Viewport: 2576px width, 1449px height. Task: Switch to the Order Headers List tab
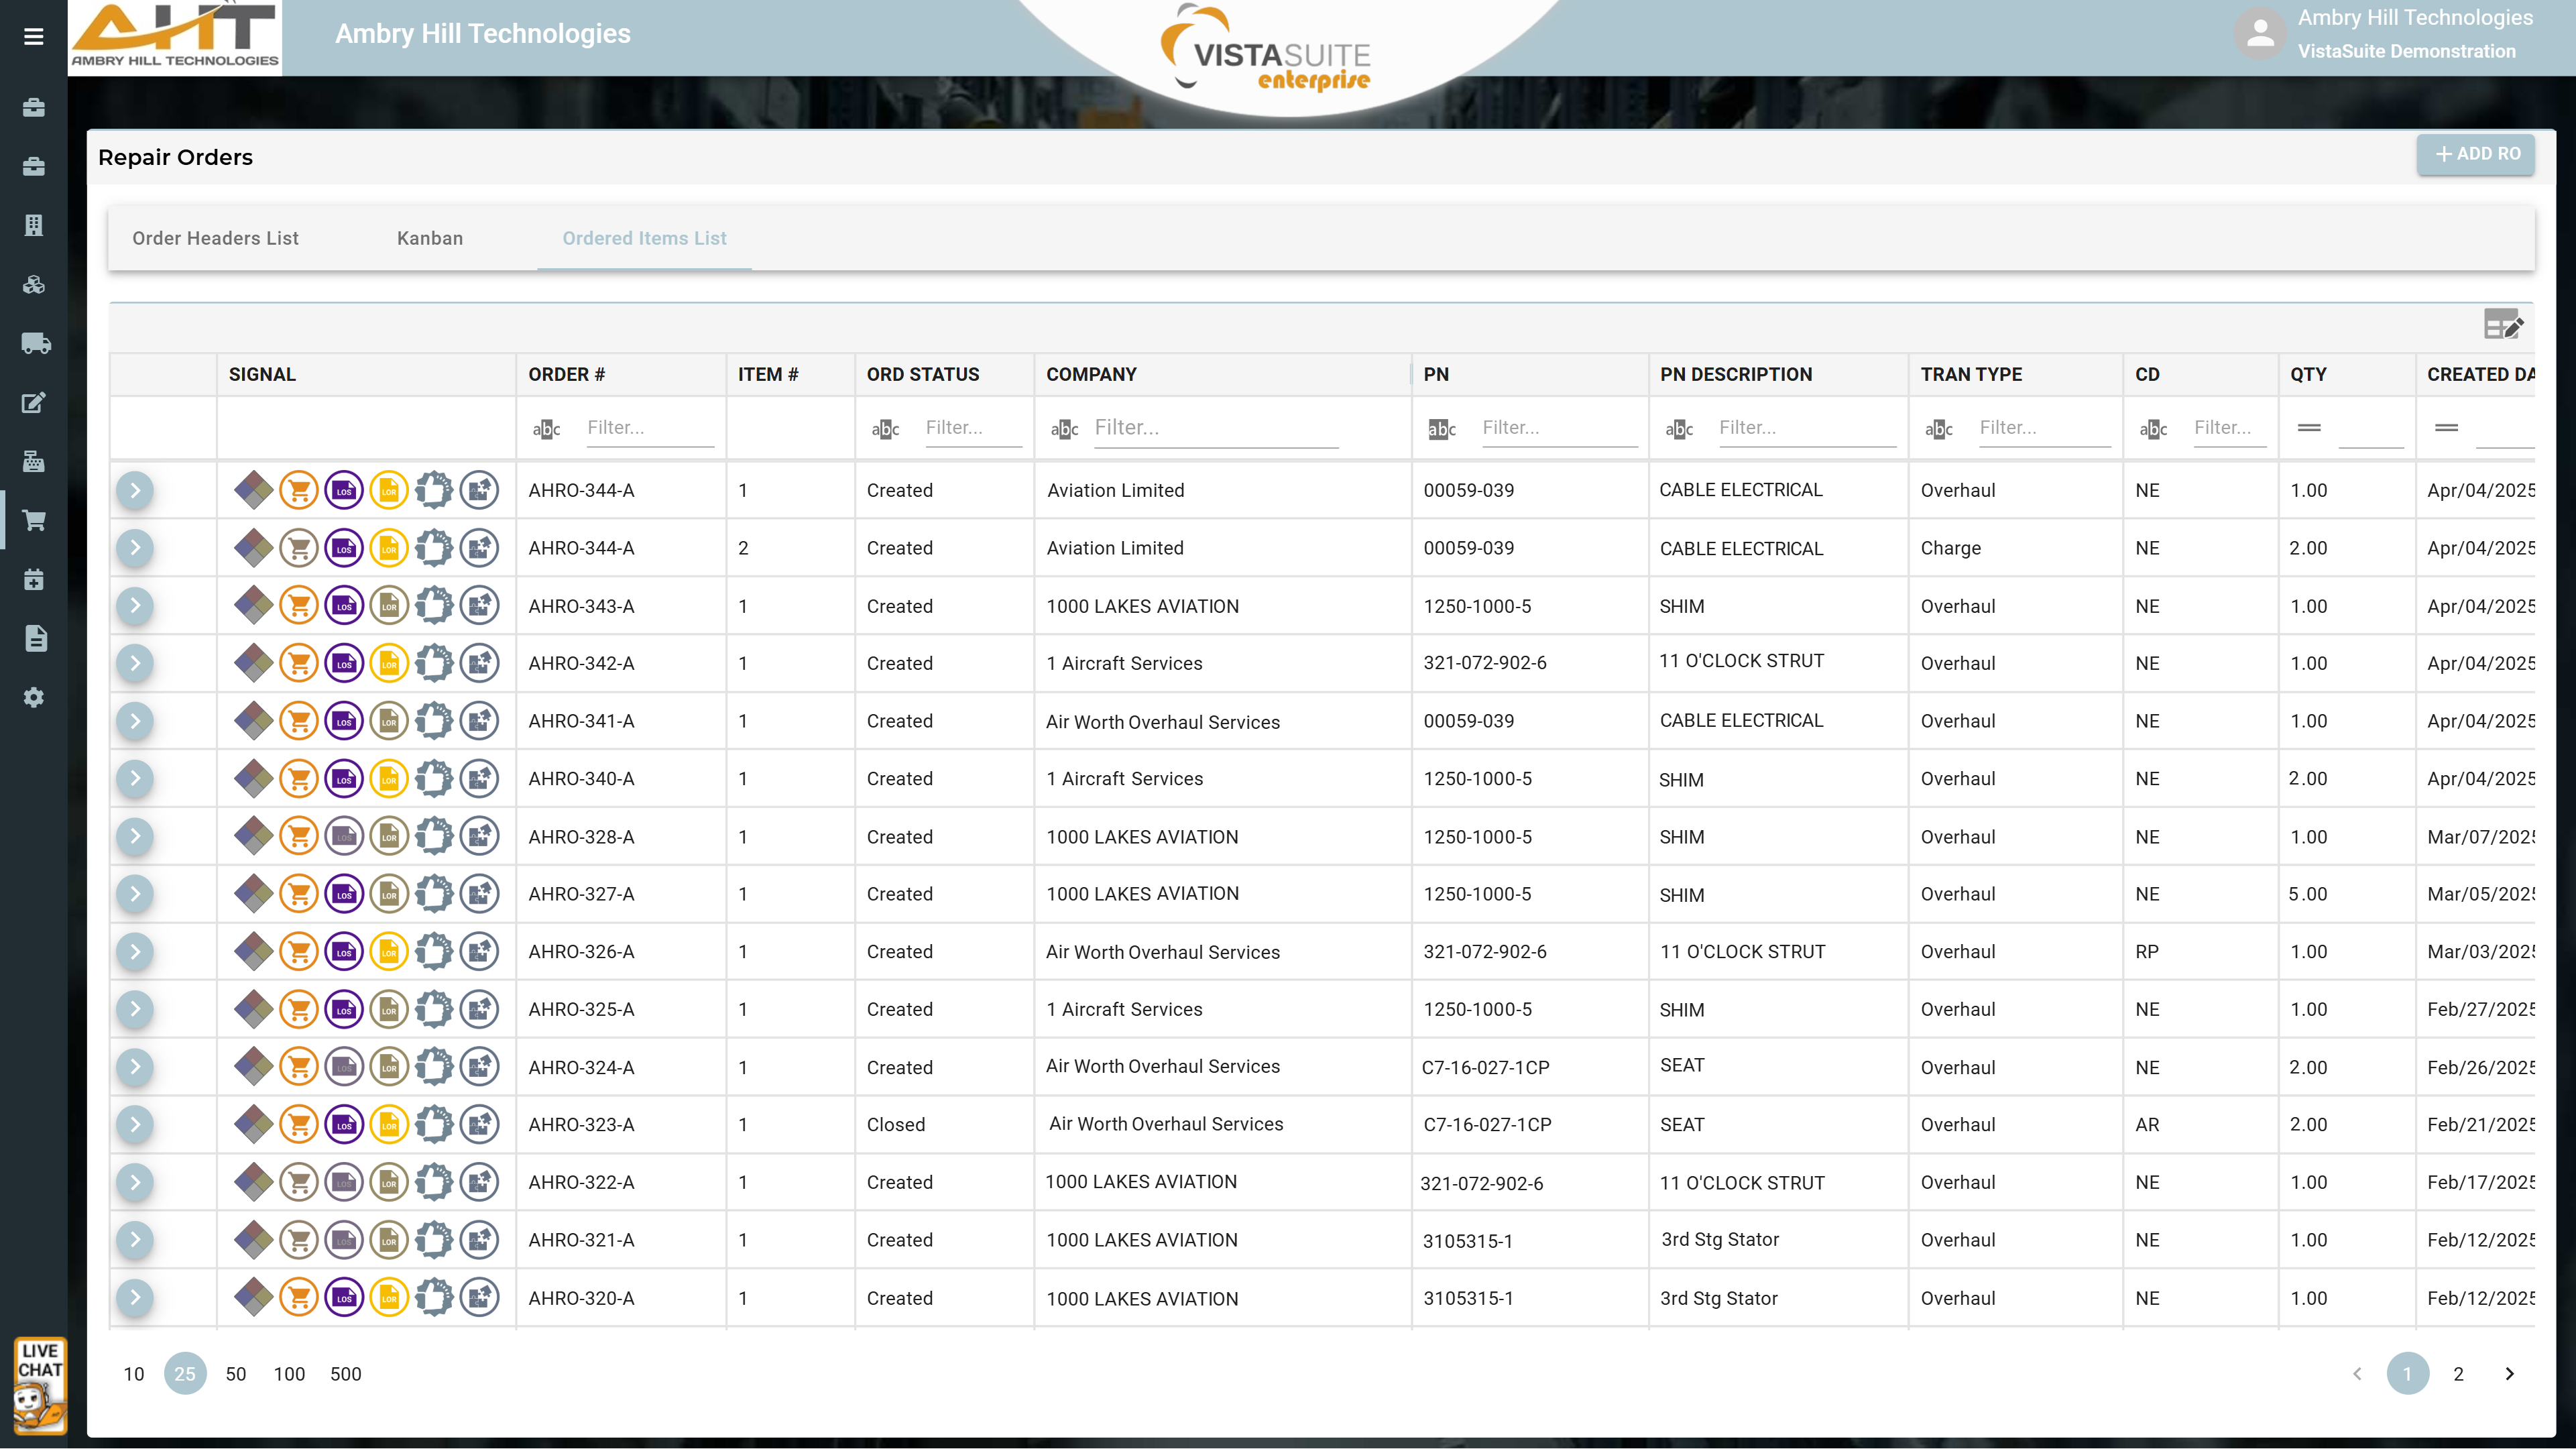[x=215, y=238]
